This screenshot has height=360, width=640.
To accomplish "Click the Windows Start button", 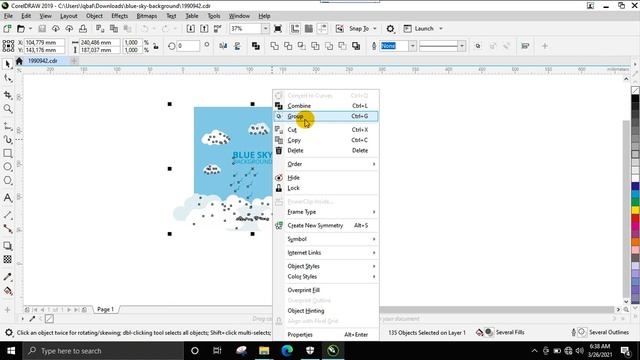I will 11,351.
